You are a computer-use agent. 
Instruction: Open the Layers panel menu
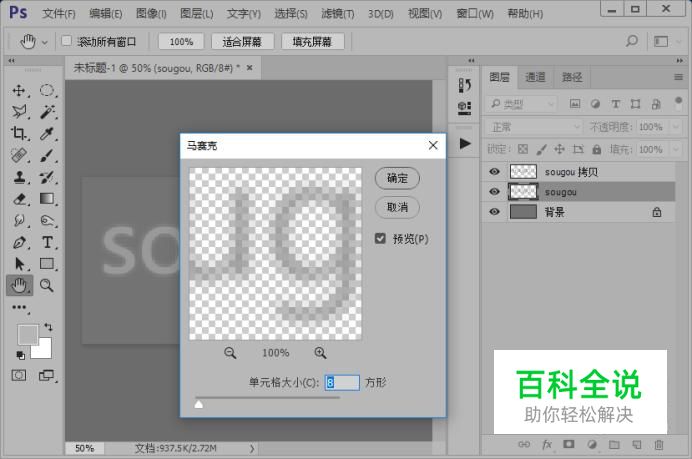point(678,77)
